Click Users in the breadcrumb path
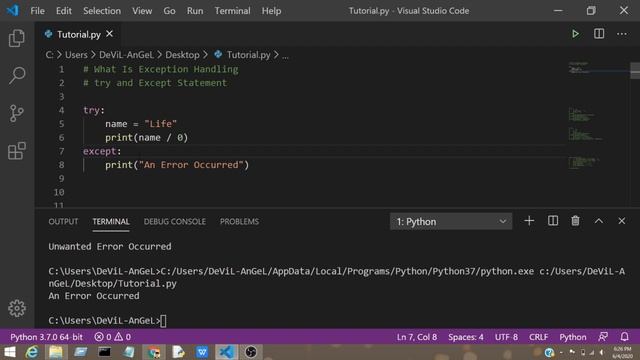Viewport: 640px width, 360px height. [76, 55]
